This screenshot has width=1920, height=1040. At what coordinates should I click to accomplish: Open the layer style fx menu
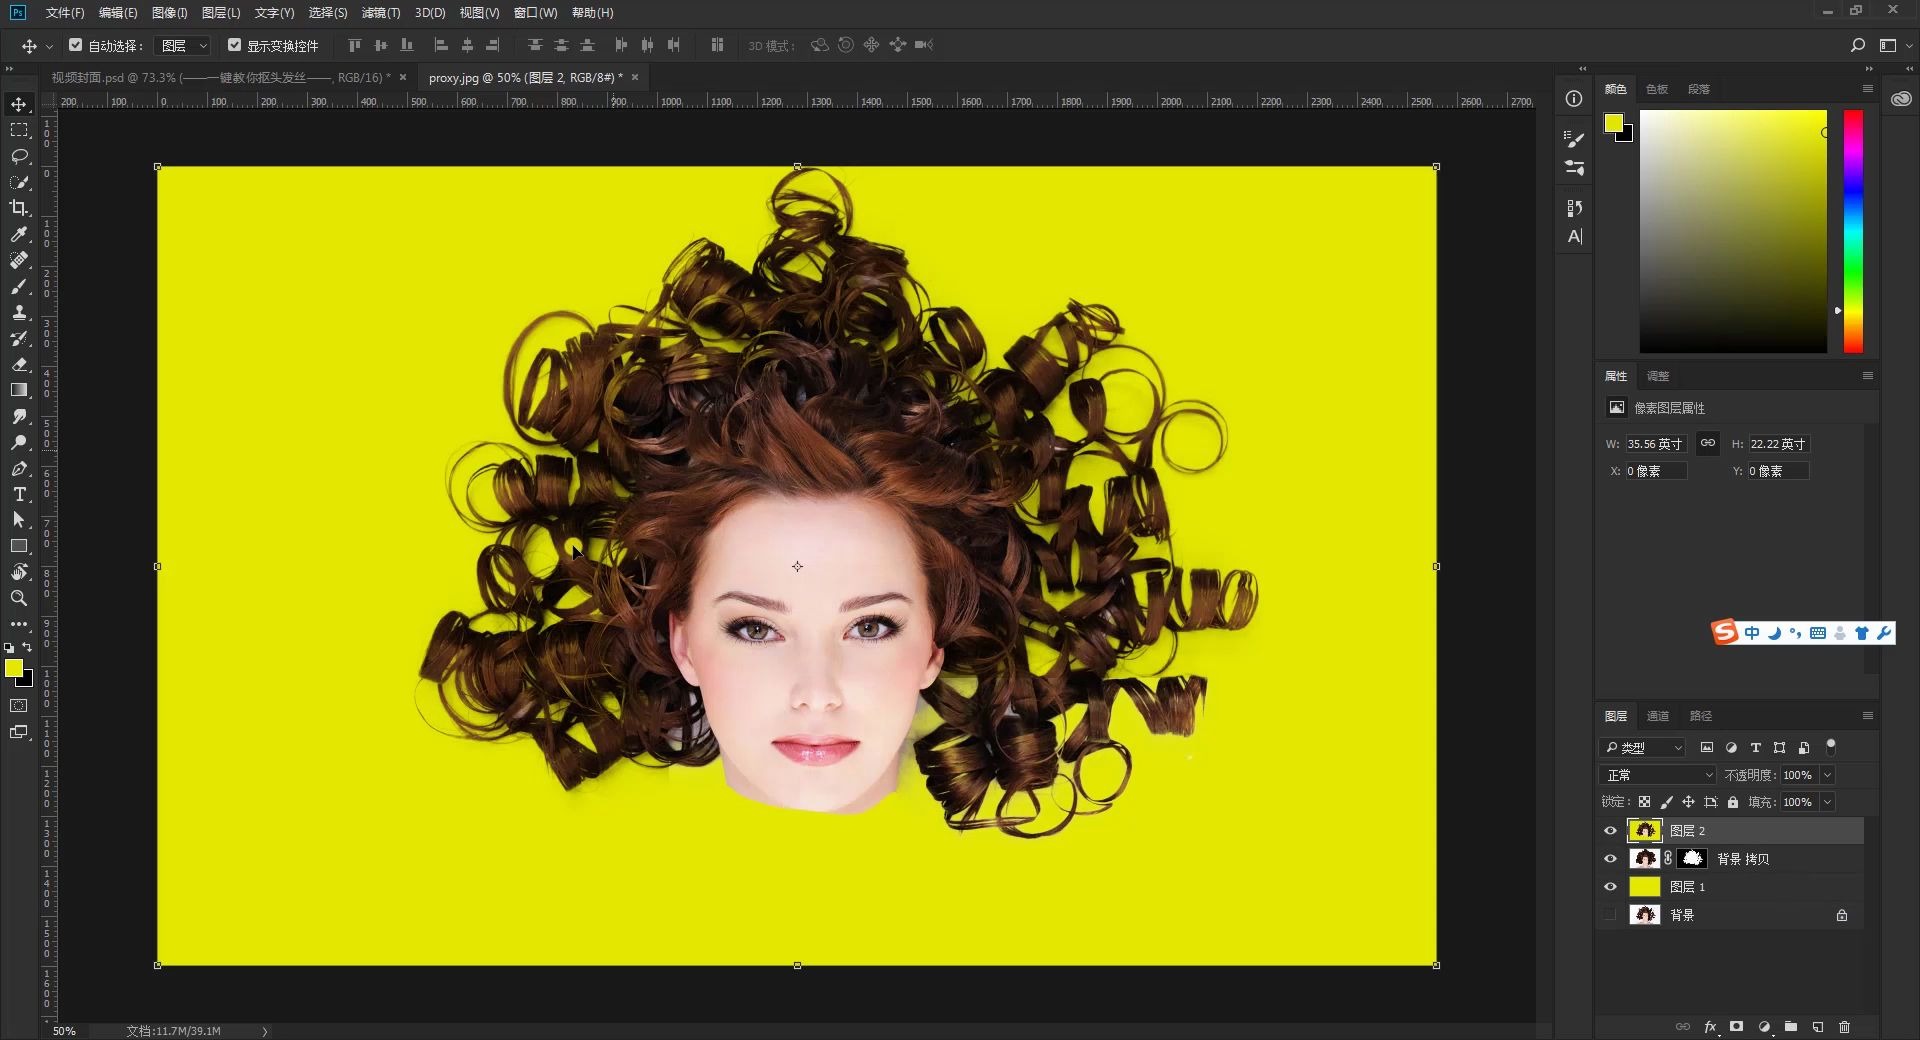pos(1710,1027)
